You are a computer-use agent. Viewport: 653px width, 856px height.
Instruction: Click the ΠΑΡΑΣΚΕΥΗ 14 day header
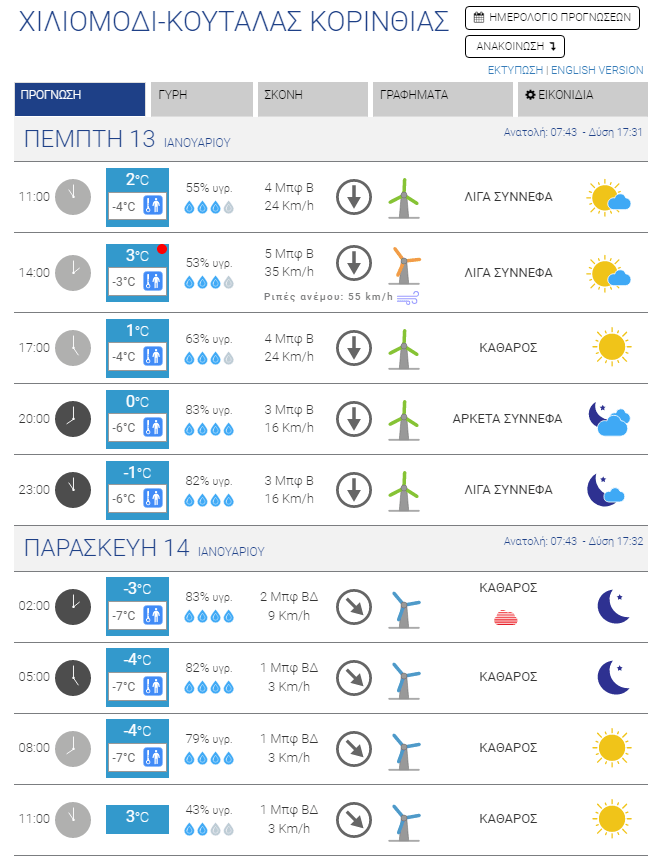tap(106, 547)
